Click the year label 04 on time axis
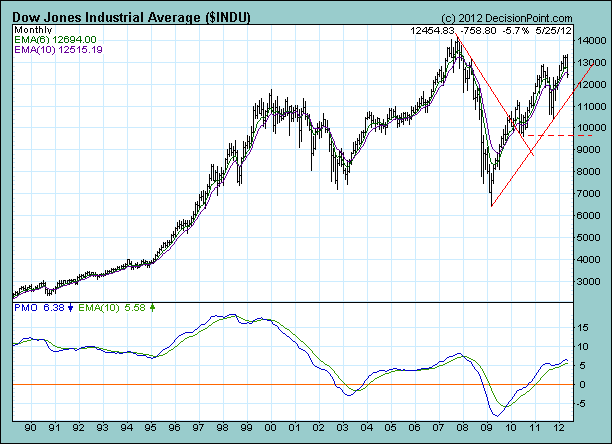 pyautogui.click(x=366, y=428)
